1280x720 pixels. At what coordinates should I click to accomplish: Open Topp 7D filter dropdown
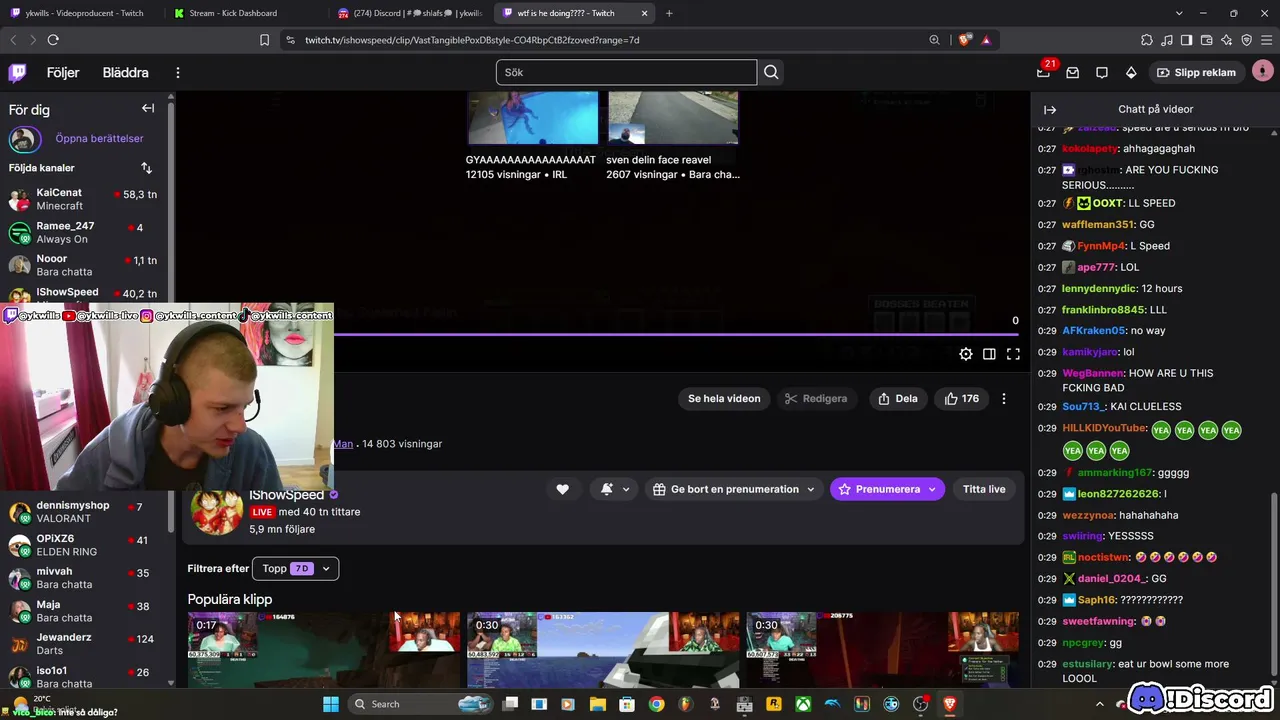click(296, 568)
